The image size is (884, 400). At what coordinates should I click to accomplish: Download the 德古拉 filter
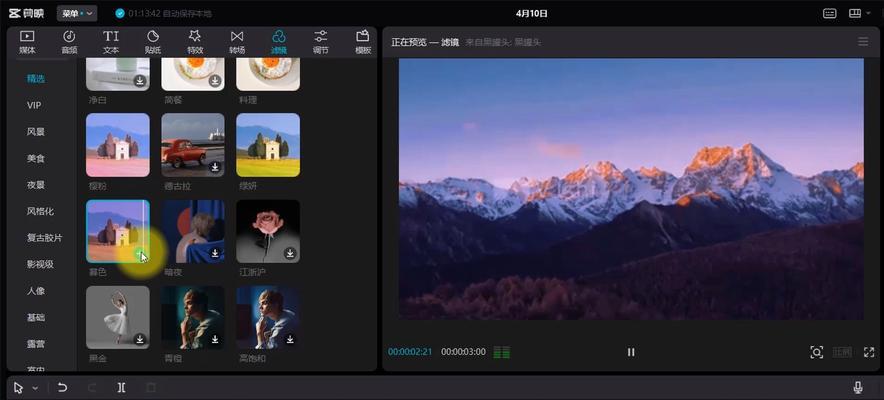(x=215, y=167)
